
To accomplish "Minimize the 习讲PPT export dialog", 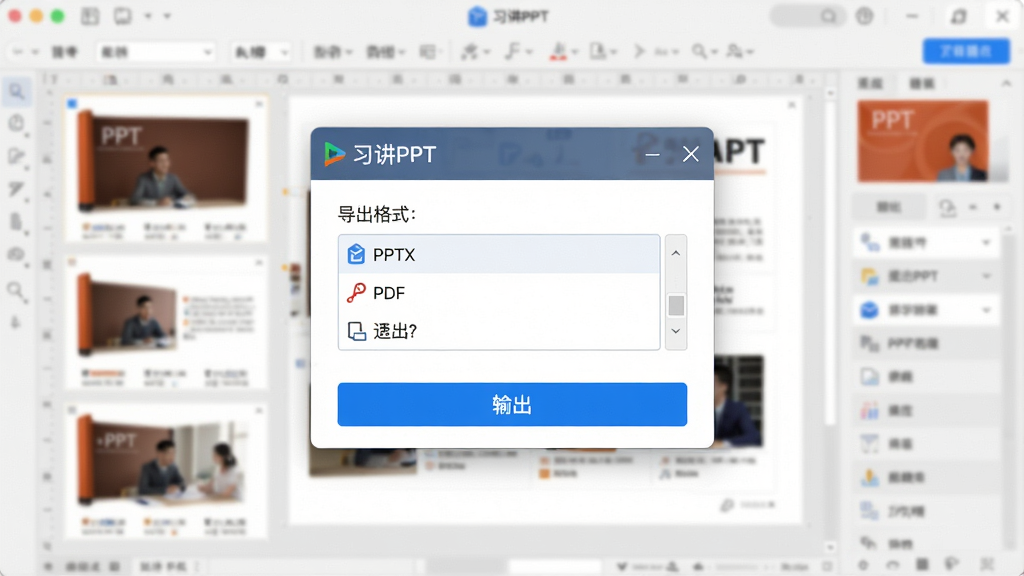I will point(652,155).
